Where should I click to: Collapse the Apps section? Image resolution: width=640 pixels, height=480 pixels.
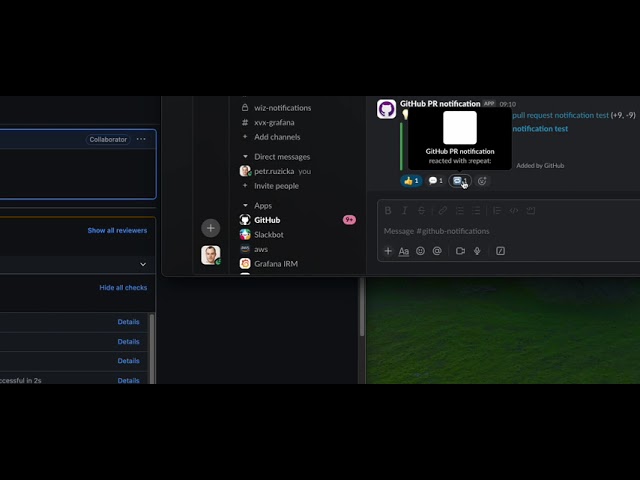coord(245,205)
